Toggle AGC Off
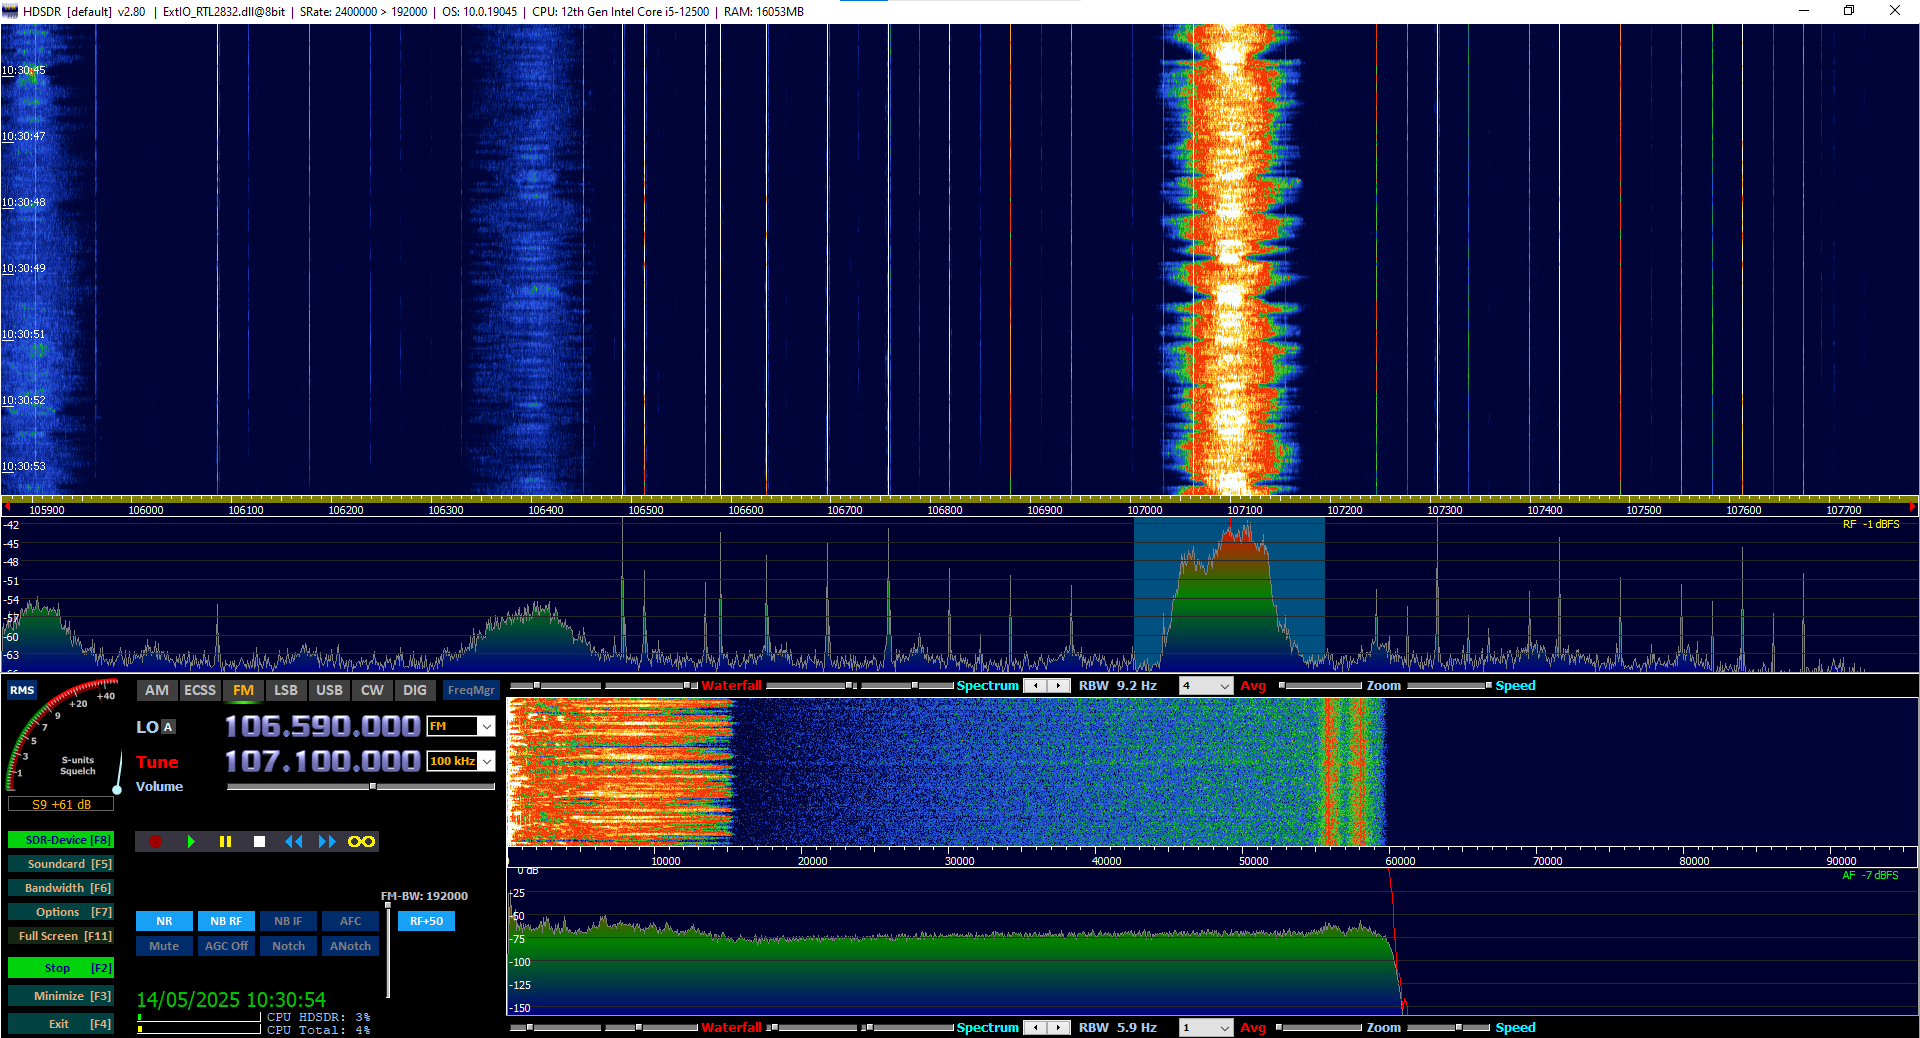The width and height of the screenshot is (1920, 1038). pyautogui.click(x=226, y=945)
